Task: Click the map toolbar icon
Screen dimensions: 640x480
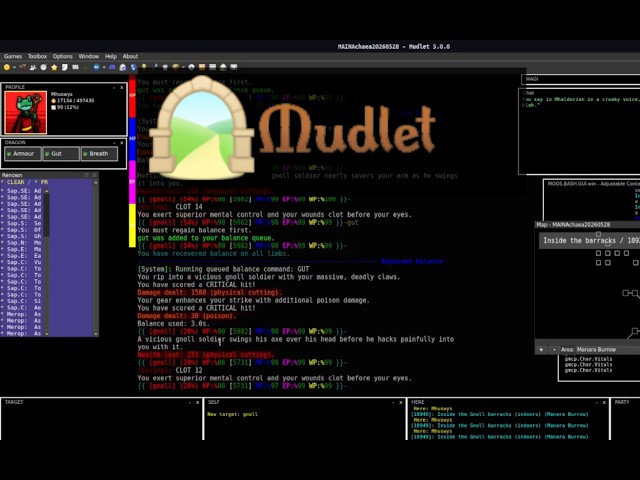Action: [x=122, y=67]
